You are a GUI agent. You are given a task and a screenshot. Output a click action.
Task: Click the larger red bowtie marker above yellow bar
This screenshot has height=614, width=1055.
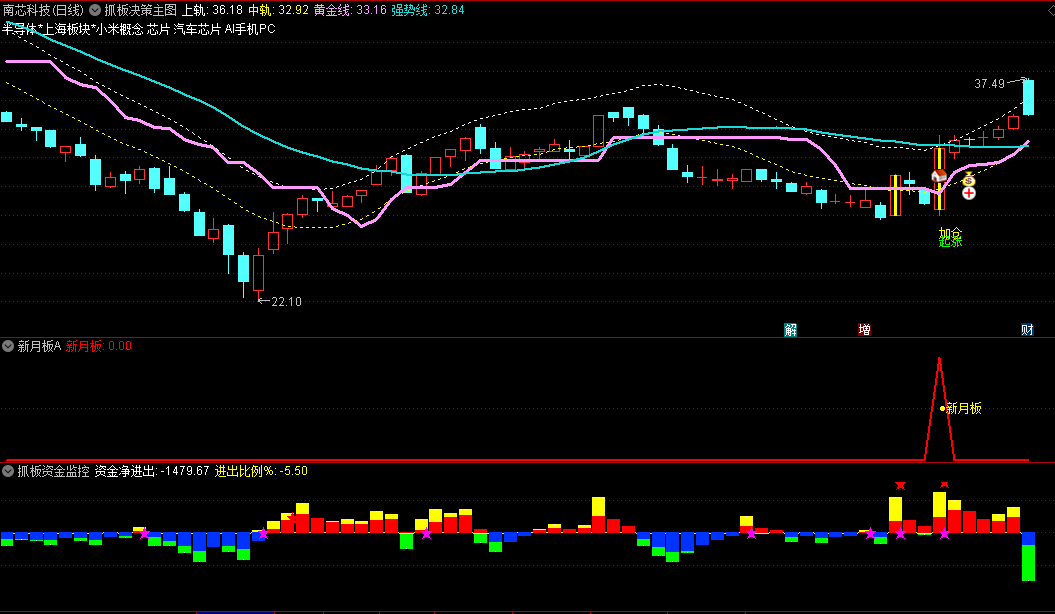(x=901, y=486)
